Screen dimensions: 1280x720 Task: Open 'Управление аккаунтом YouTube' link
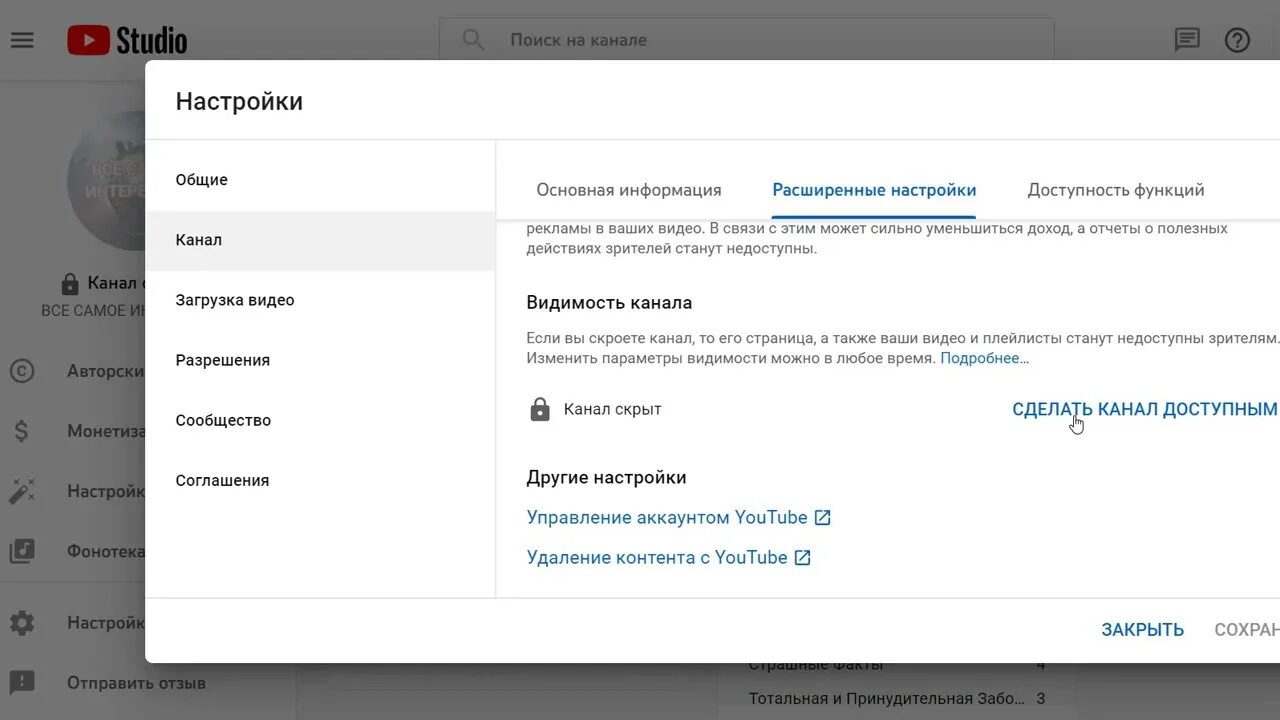tap(667, 517)
